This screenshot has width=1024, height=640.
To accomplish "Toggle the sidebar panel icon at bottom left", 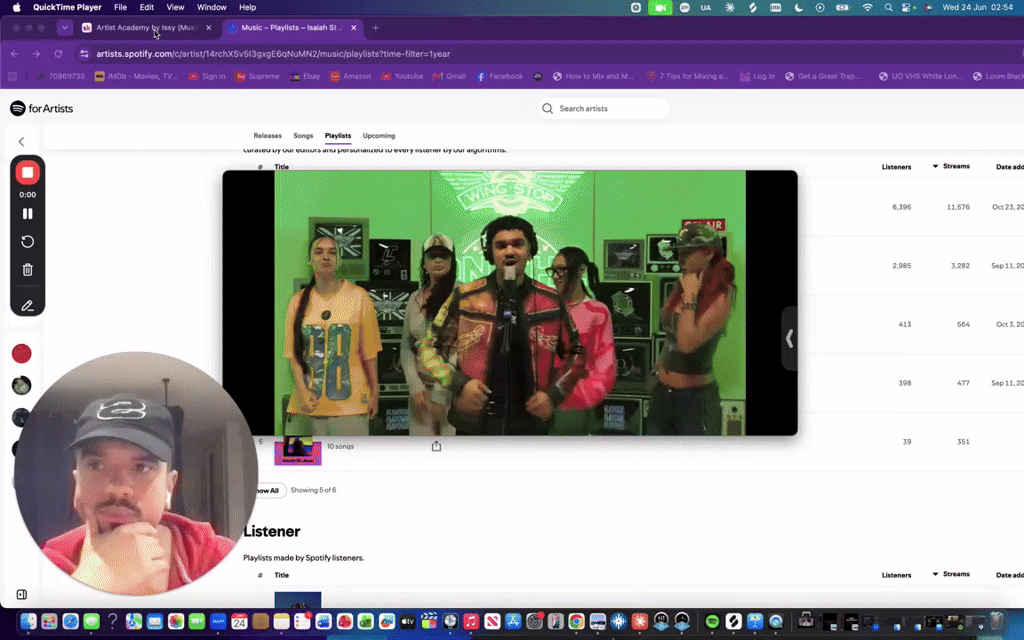I will 22,594.
